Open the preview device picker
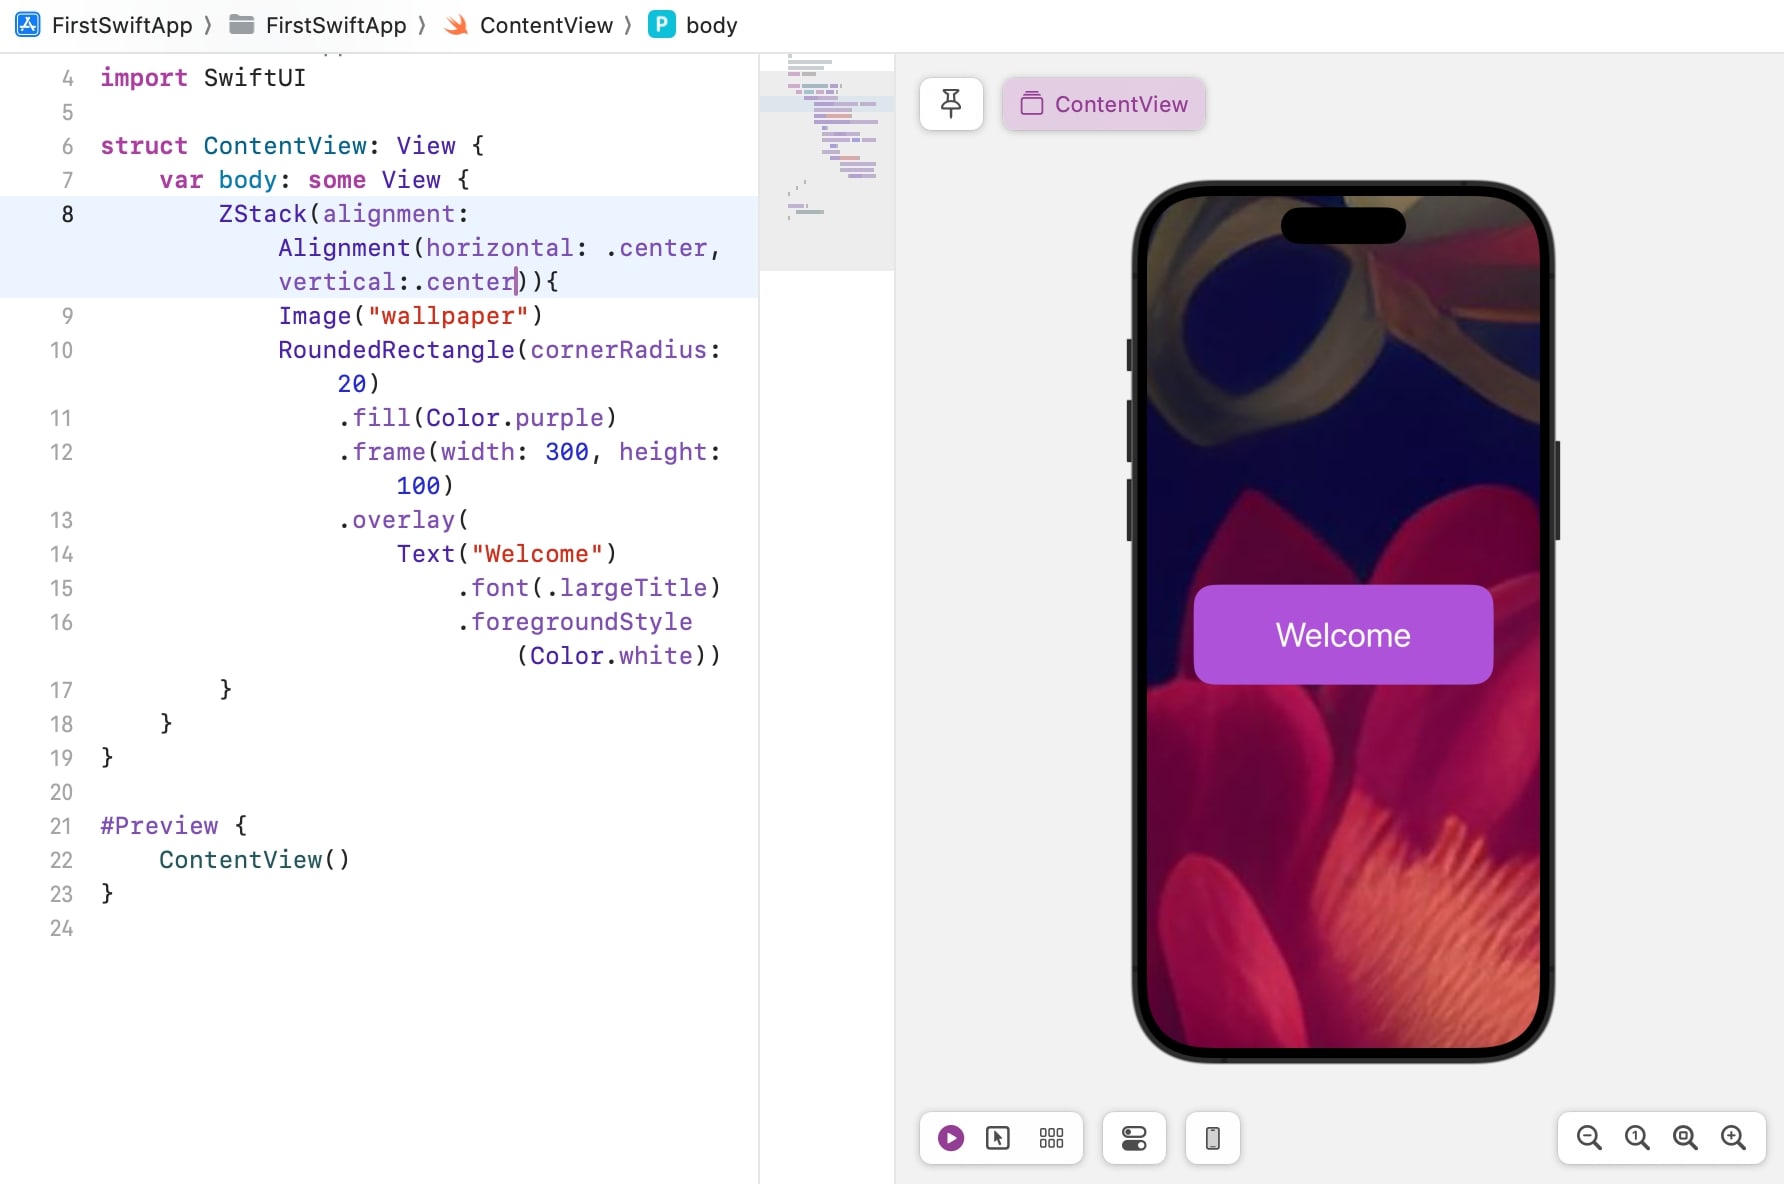The height and width of the screenshot is (1184, 1784). point(1212,1138)
